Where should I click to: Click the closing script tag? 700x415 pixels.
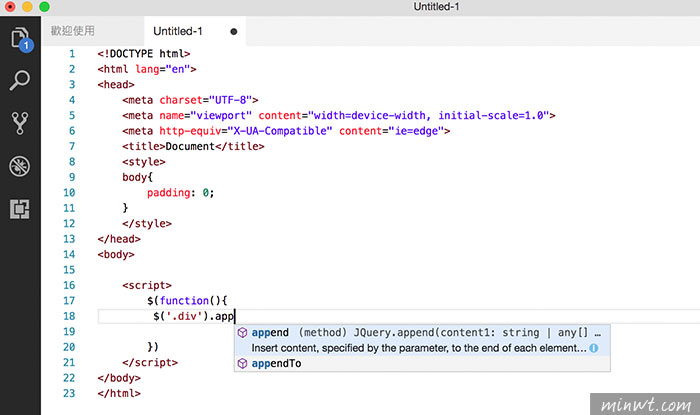(x=150, y=363)
